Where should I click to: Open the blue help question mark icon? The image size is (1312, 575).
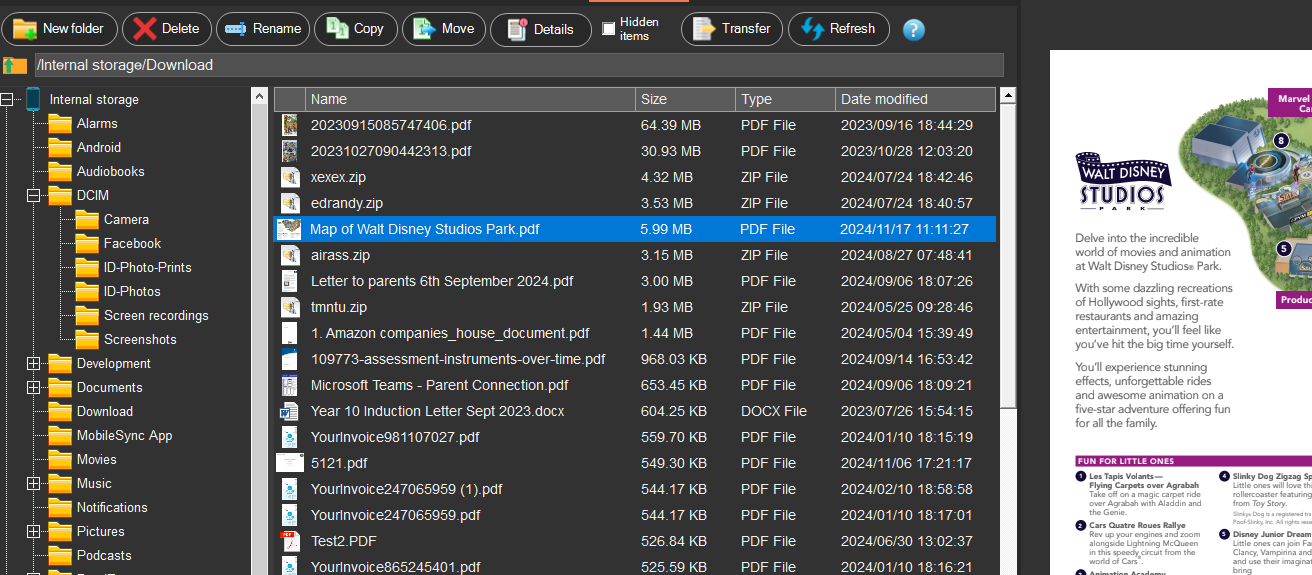pos(913,30)
